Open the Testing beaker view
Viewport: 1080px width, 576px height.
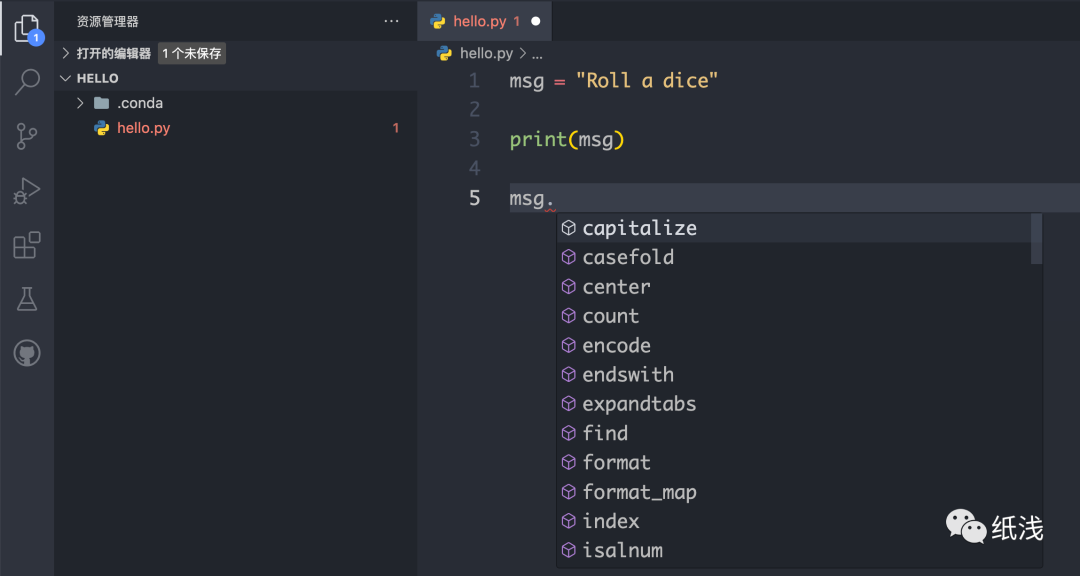(x=26, y=298)
